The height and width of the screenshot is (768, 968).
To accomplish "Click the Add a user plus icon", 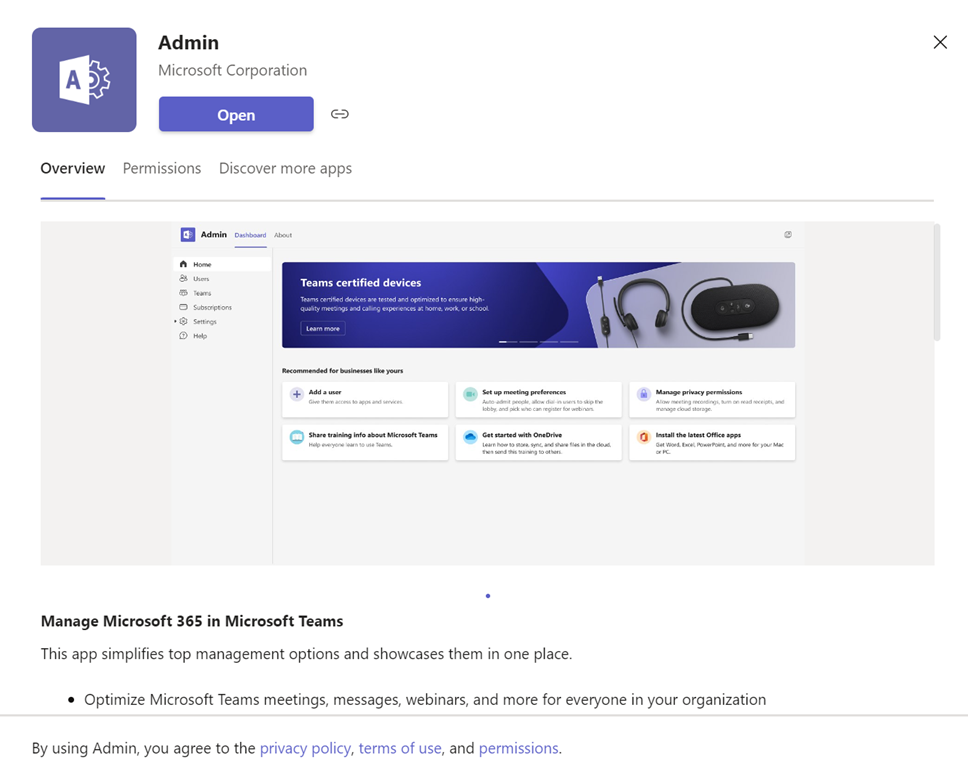I will tap(297, 395).
